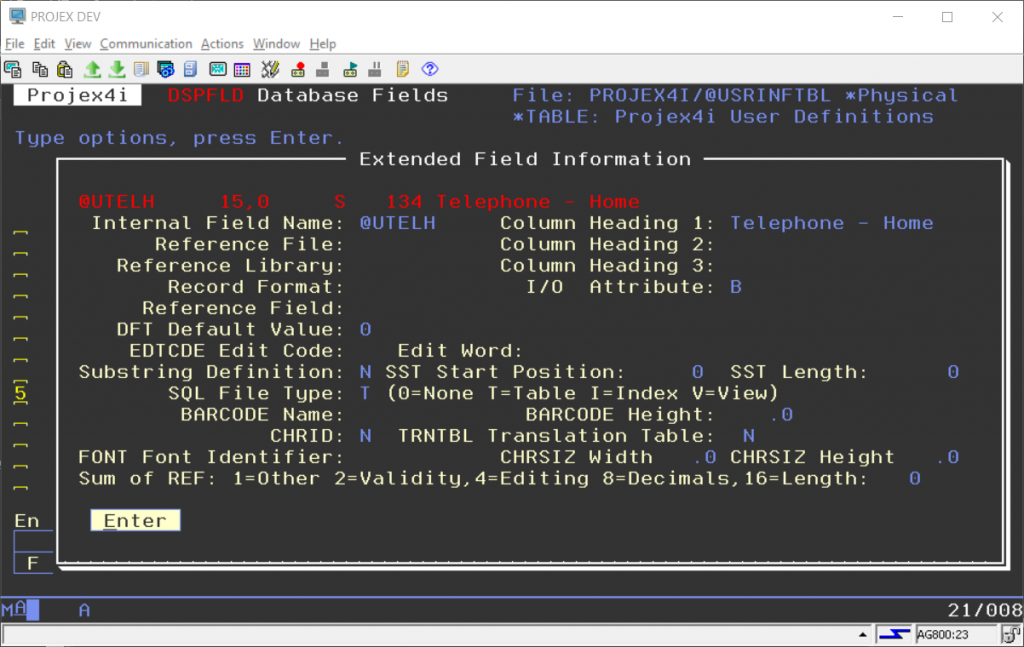Screen dimensions: 1024x647
Task: Click the TRNTBL Translation Table value N
Action: (748, 436)
